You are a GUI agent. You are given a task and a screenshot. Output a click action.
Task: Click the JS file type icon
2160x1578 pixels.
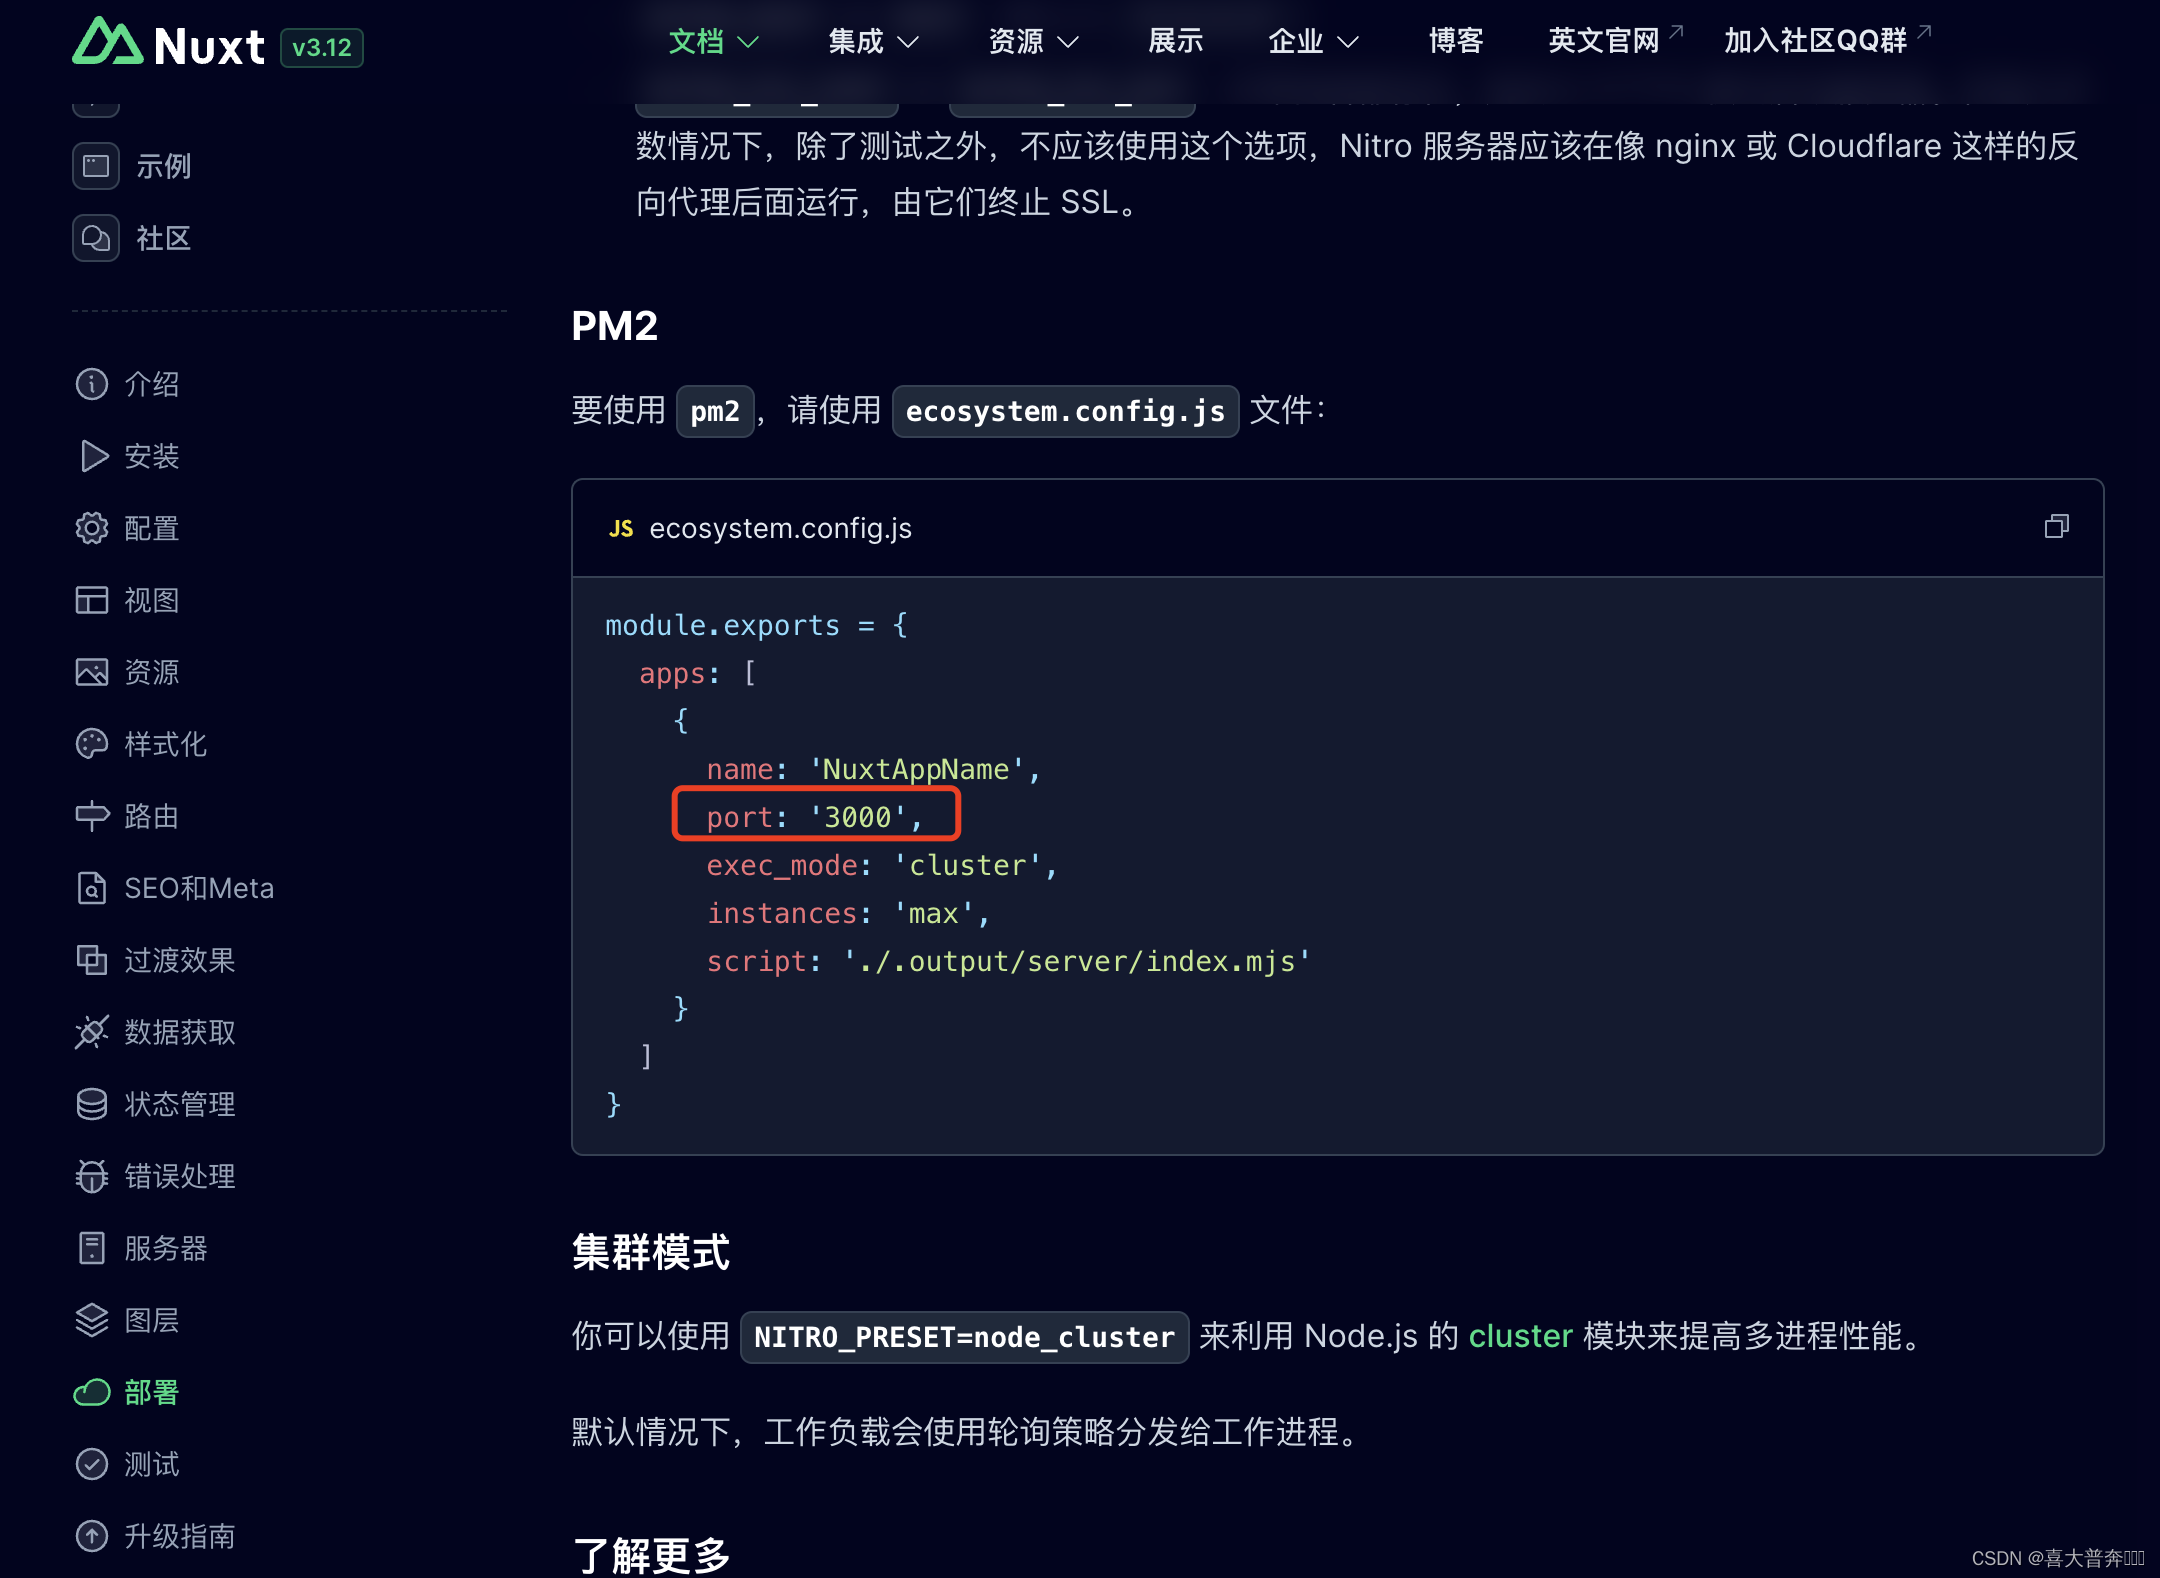point(621,529)
